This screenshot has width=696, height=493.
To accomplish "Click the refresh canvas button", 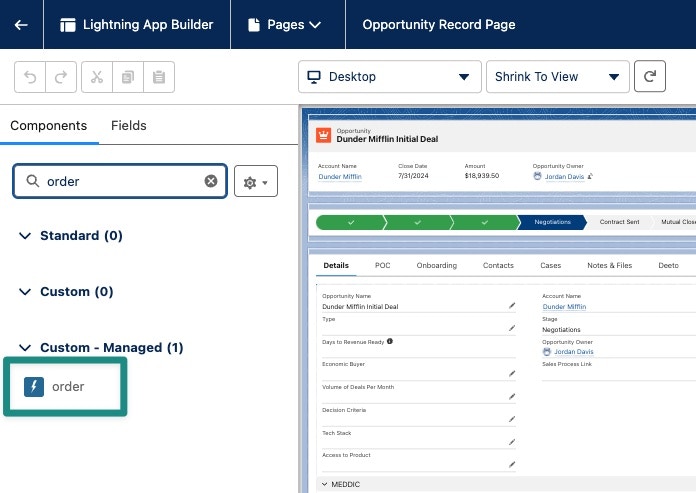I will point(650,76).
